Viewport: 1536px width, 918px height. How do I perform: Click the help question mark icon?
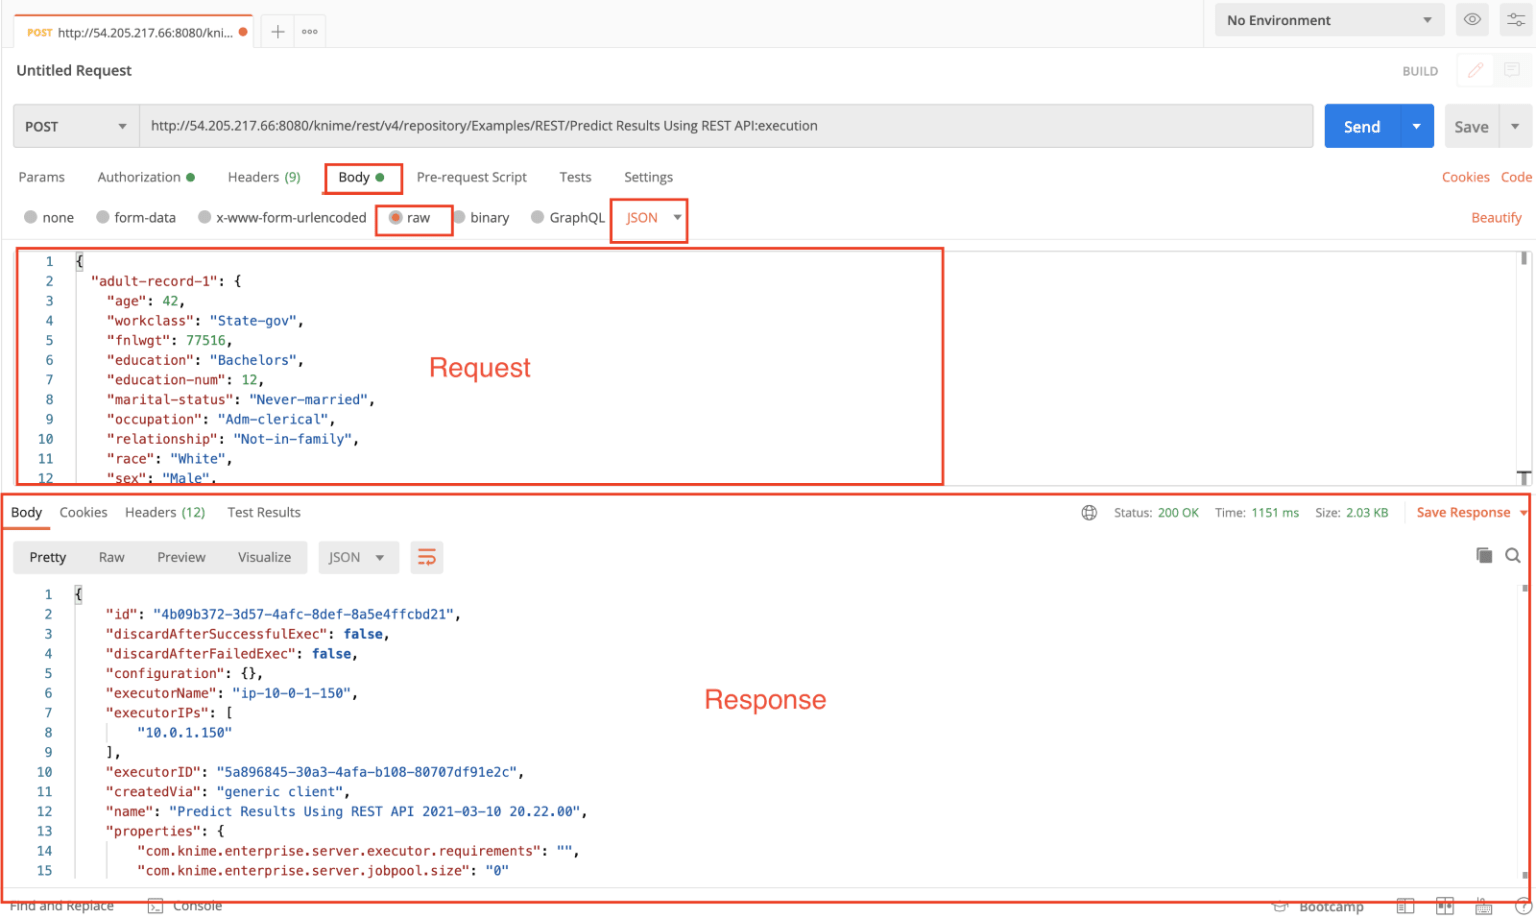coord(1523,906)
